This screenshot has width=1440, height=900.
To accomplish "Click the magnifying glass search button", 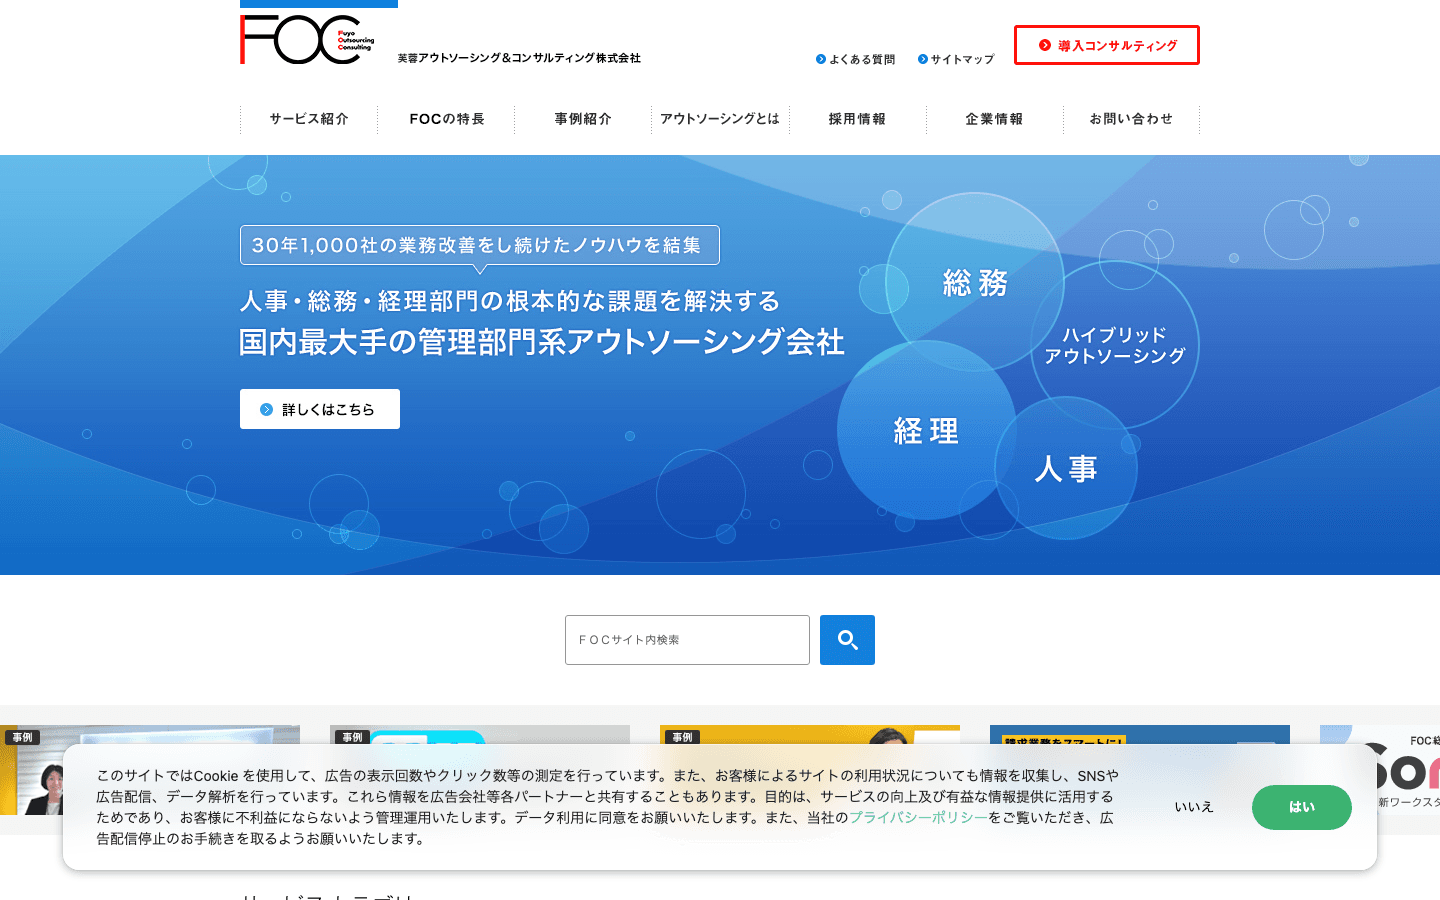I will (x=847, y=640).
